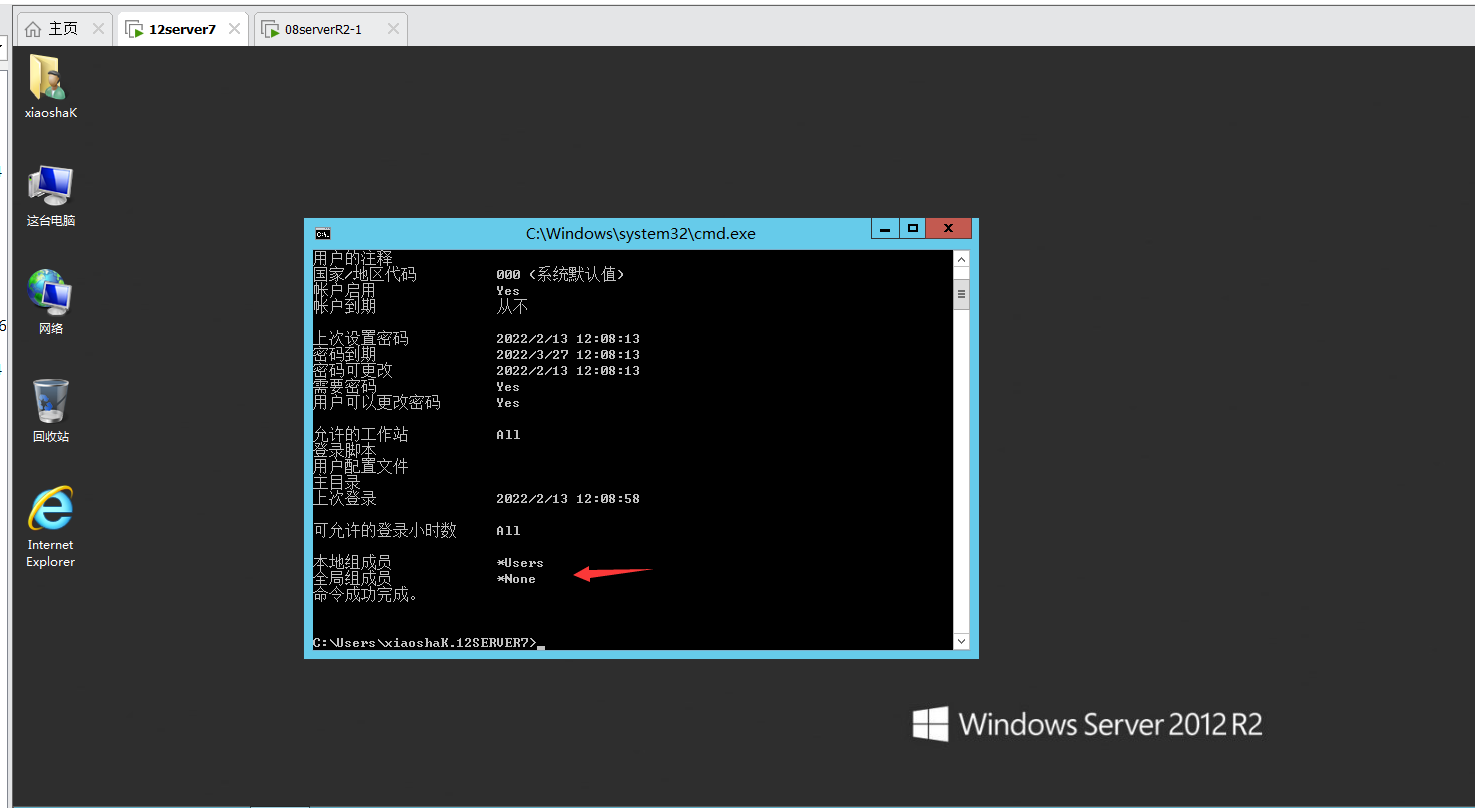Click the 允许的工作站 label text

pyautogui.click(x=361, y=435)
